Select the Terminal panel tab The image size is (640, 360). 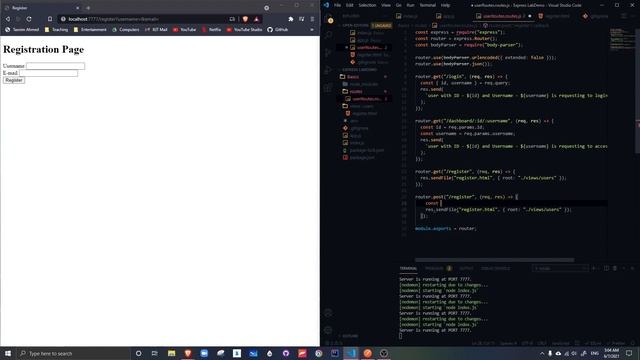click(408, 269)
